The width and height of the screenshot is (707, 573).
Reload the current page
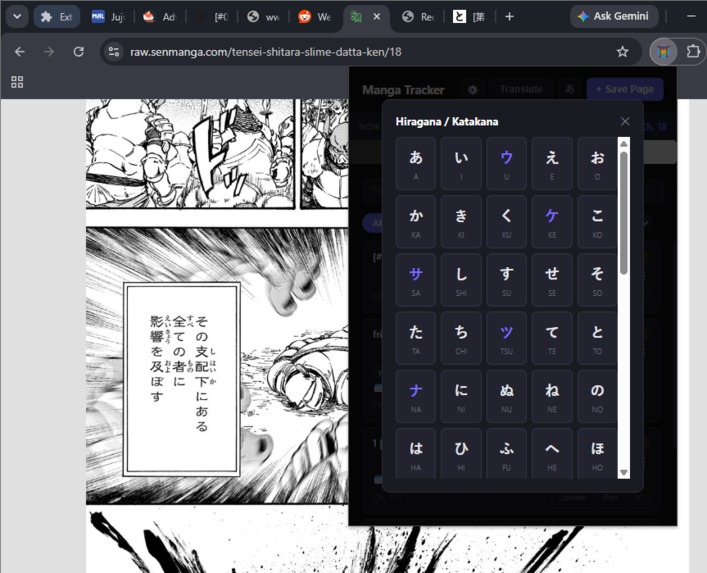(x=78, y=52)
